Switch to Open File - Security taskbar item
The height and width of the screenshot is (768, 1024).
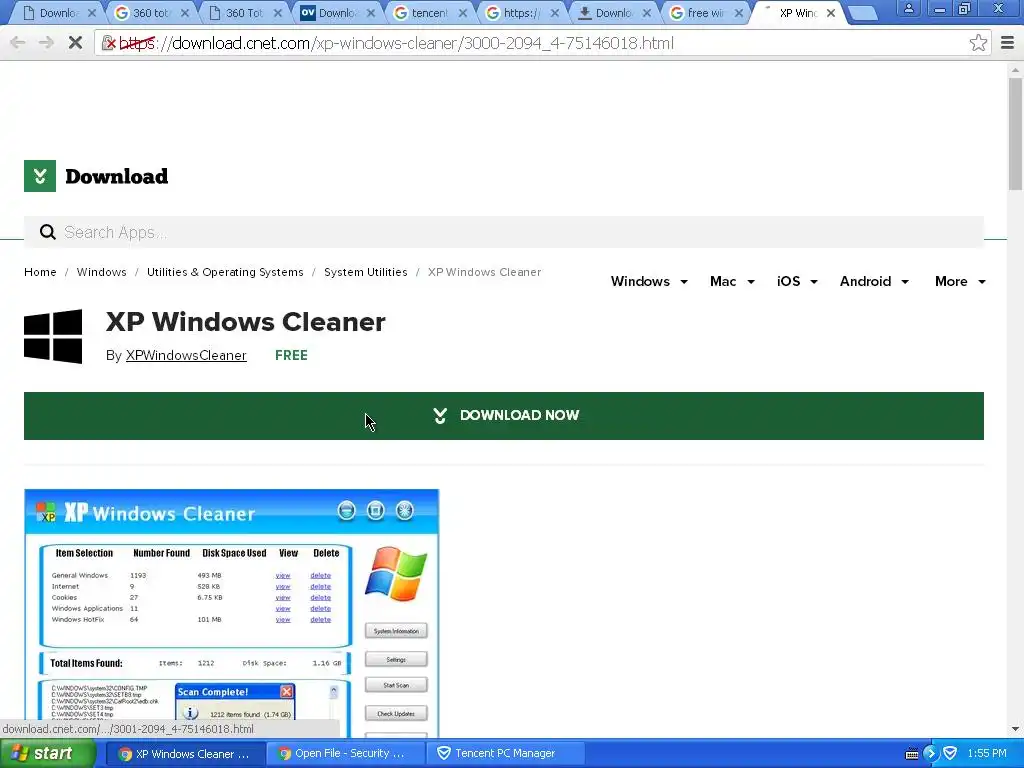344,754
